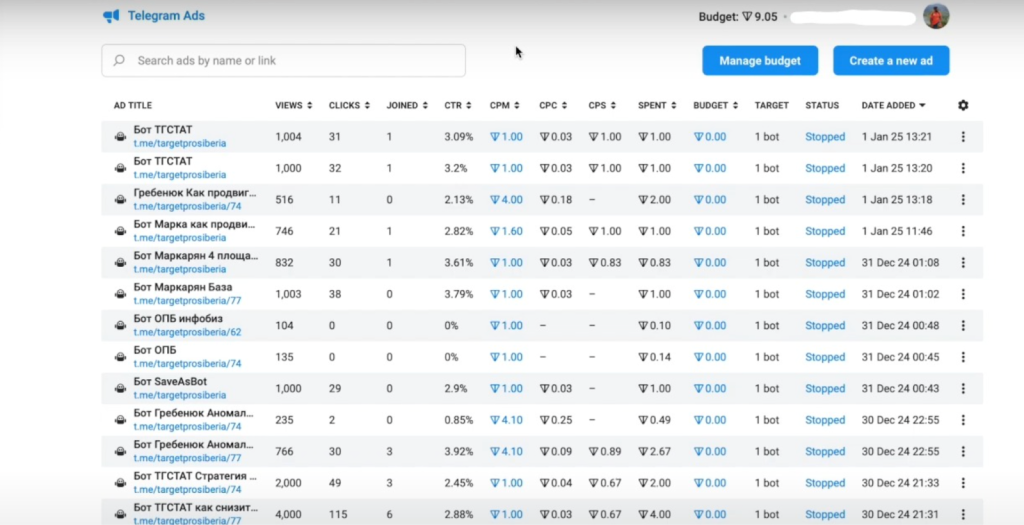Open t.me/targetprosiberia/62 link under Бот ОПБ инфобиз
This screenshot has width=1024, height=525.
click(x=187, y=332)
